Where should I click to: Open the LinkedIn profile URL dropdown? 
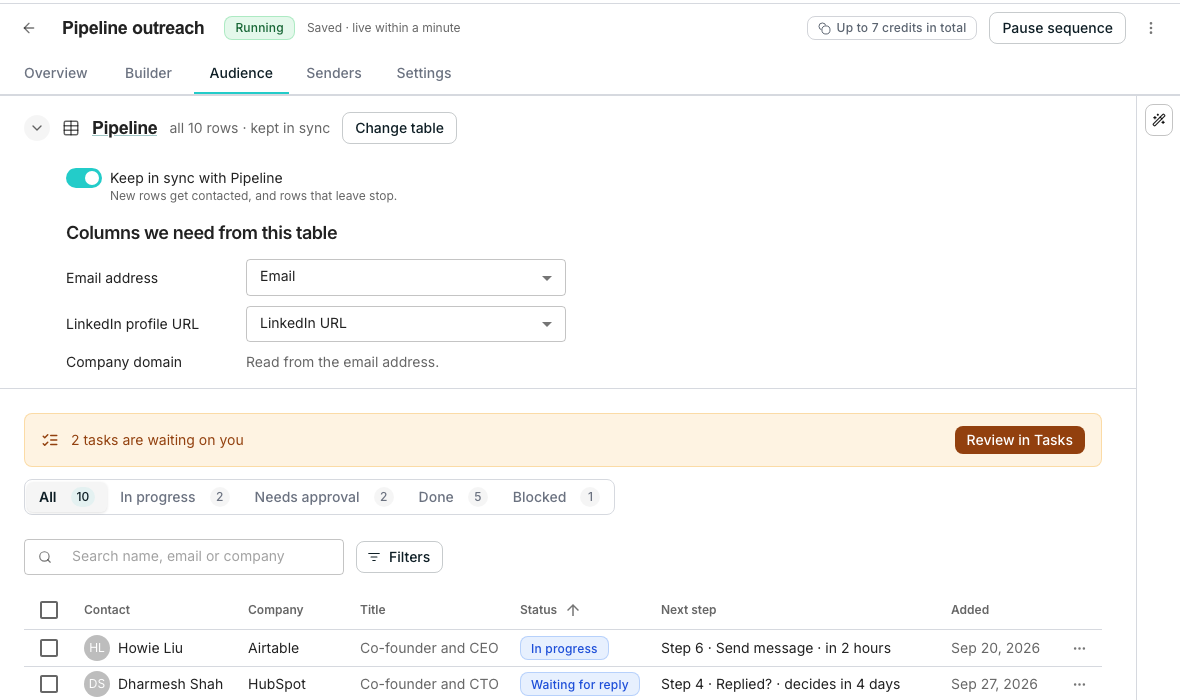[406, 324]
